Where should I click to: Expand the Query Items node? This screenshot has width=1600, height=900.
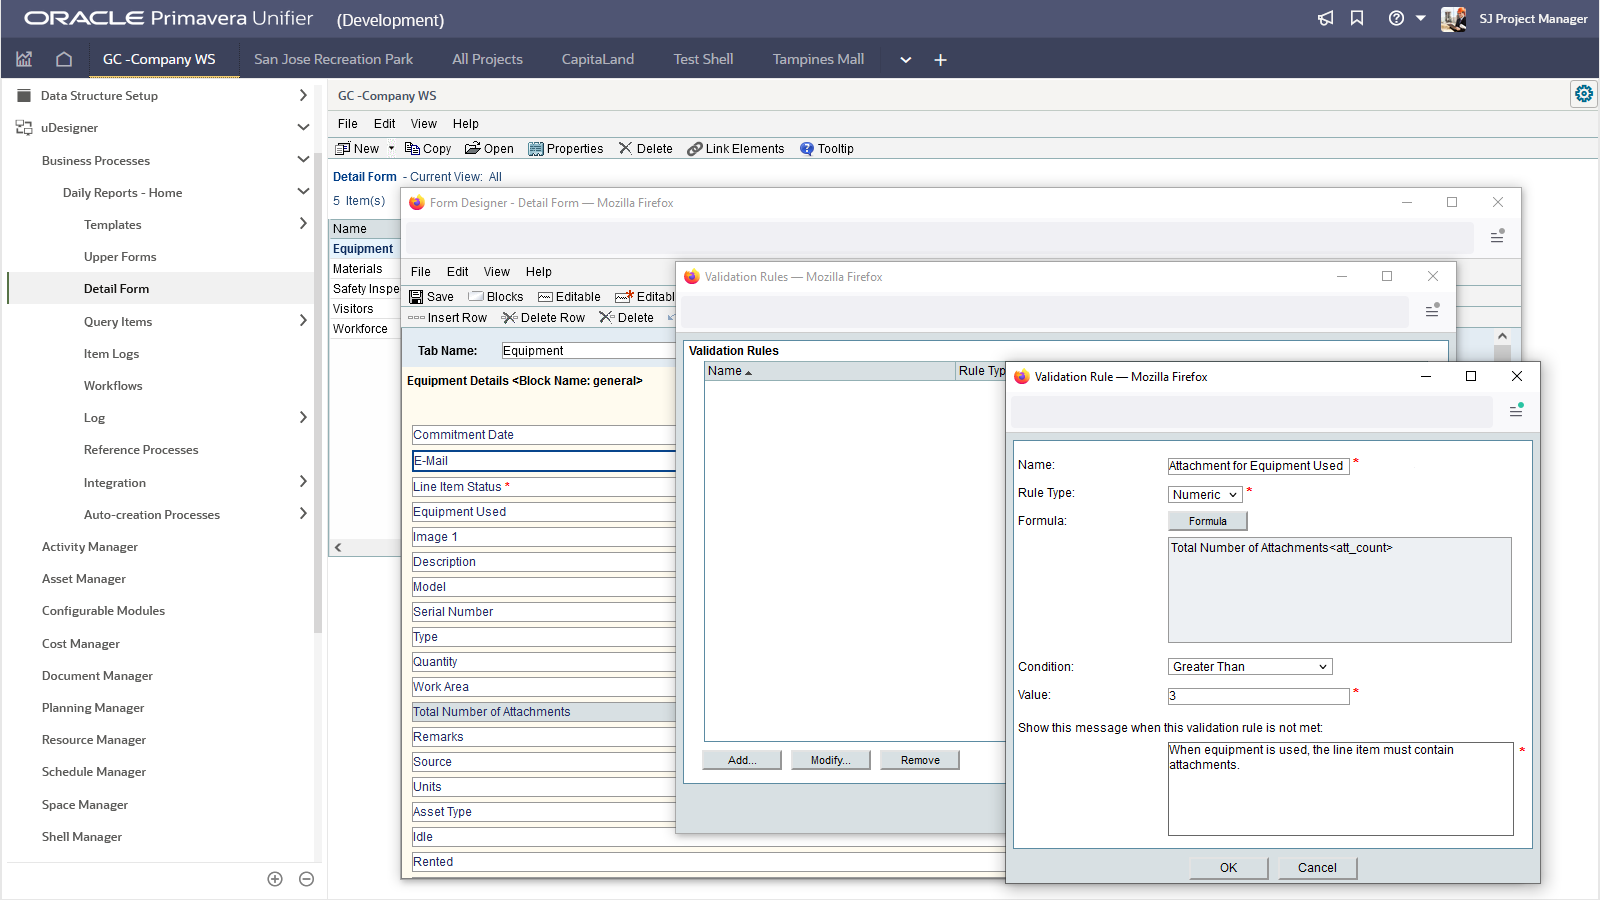point(303,320)
